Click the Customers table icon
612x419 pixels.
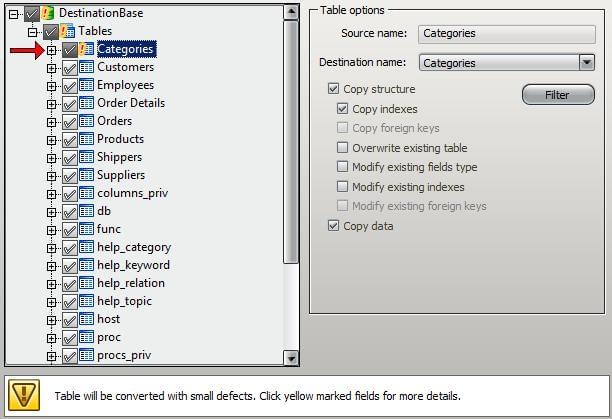[x=86, y=67]
